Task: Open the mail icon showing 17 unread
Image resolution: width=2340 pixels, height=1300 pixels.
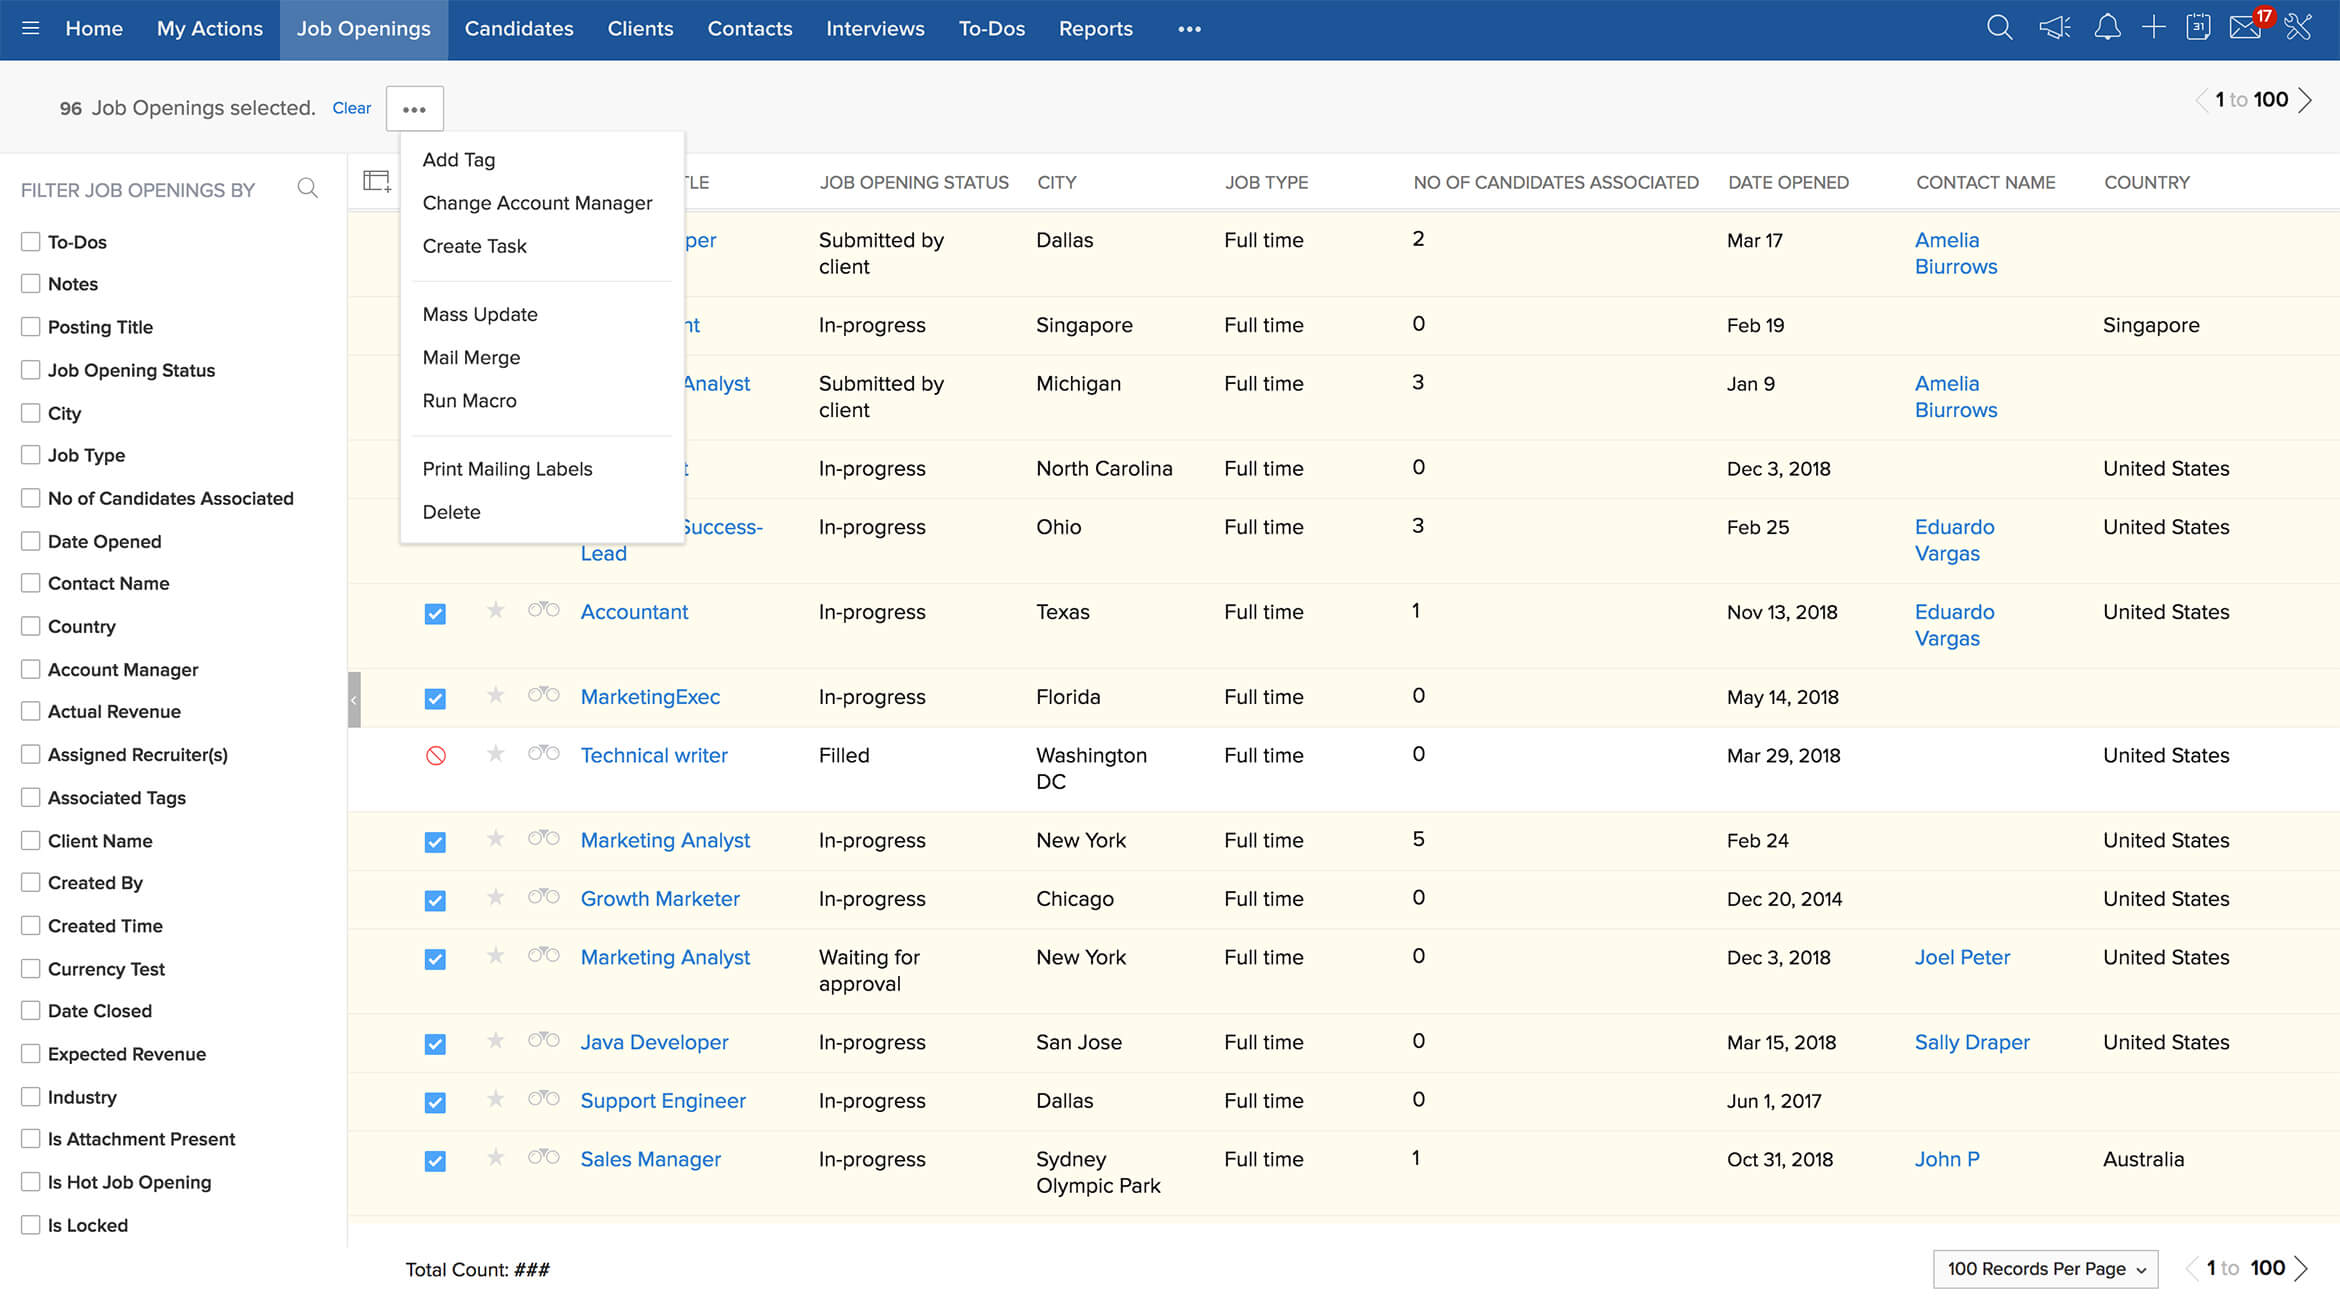Action: pos(2246,28)
